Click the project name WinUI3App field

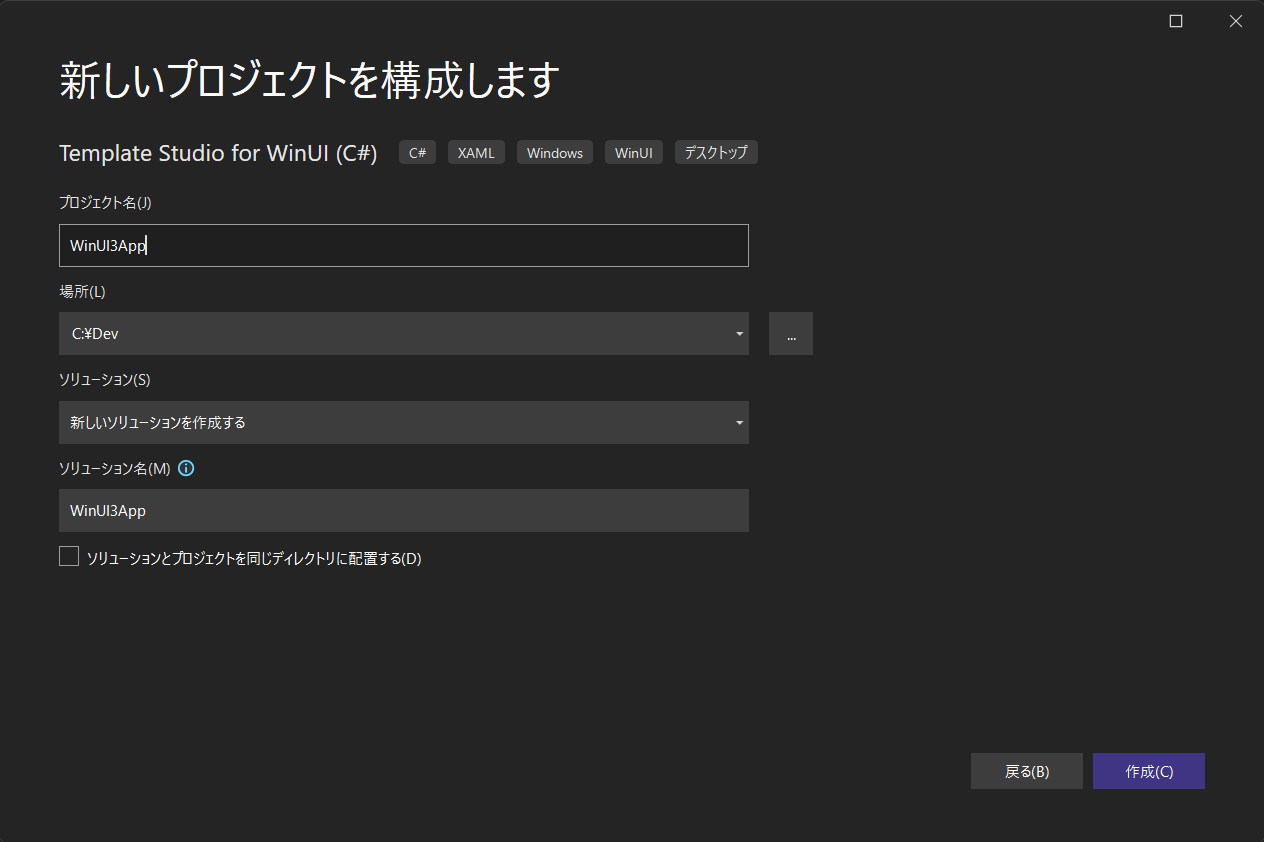click(x=404, y=246)
